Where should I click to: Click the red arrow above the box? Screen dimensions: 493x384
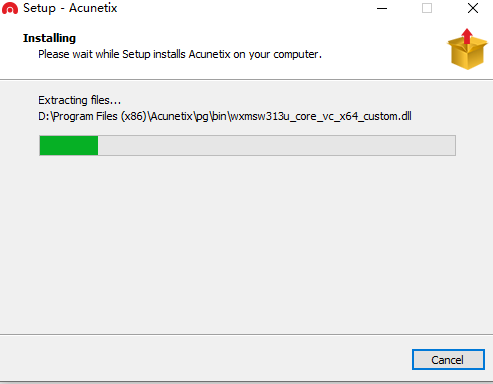467,36
